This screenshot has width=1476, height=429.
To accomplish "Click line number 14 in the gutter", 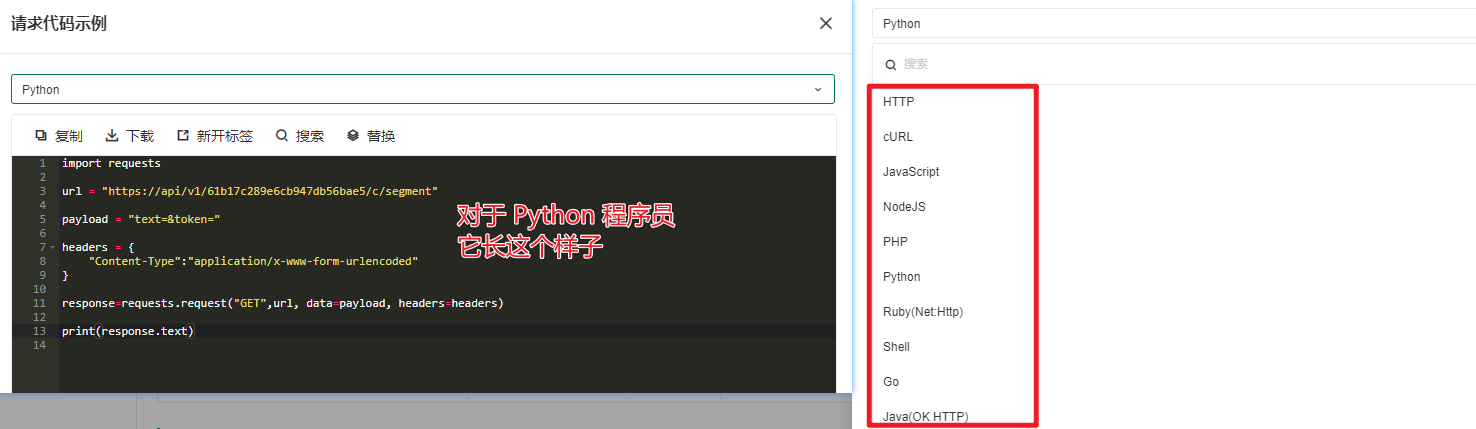I will pyautogui.click(x=39, y=345).
